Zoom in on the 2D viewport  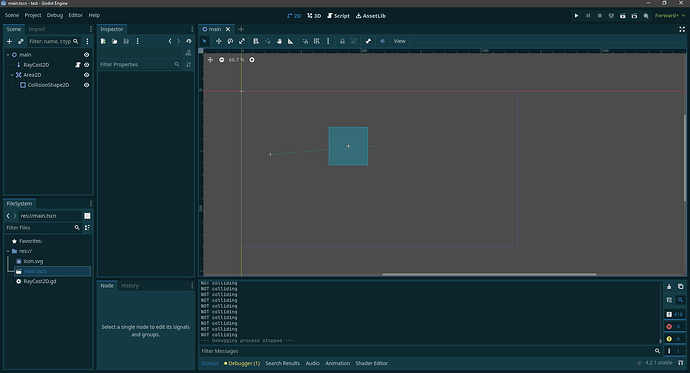[252, 60]
